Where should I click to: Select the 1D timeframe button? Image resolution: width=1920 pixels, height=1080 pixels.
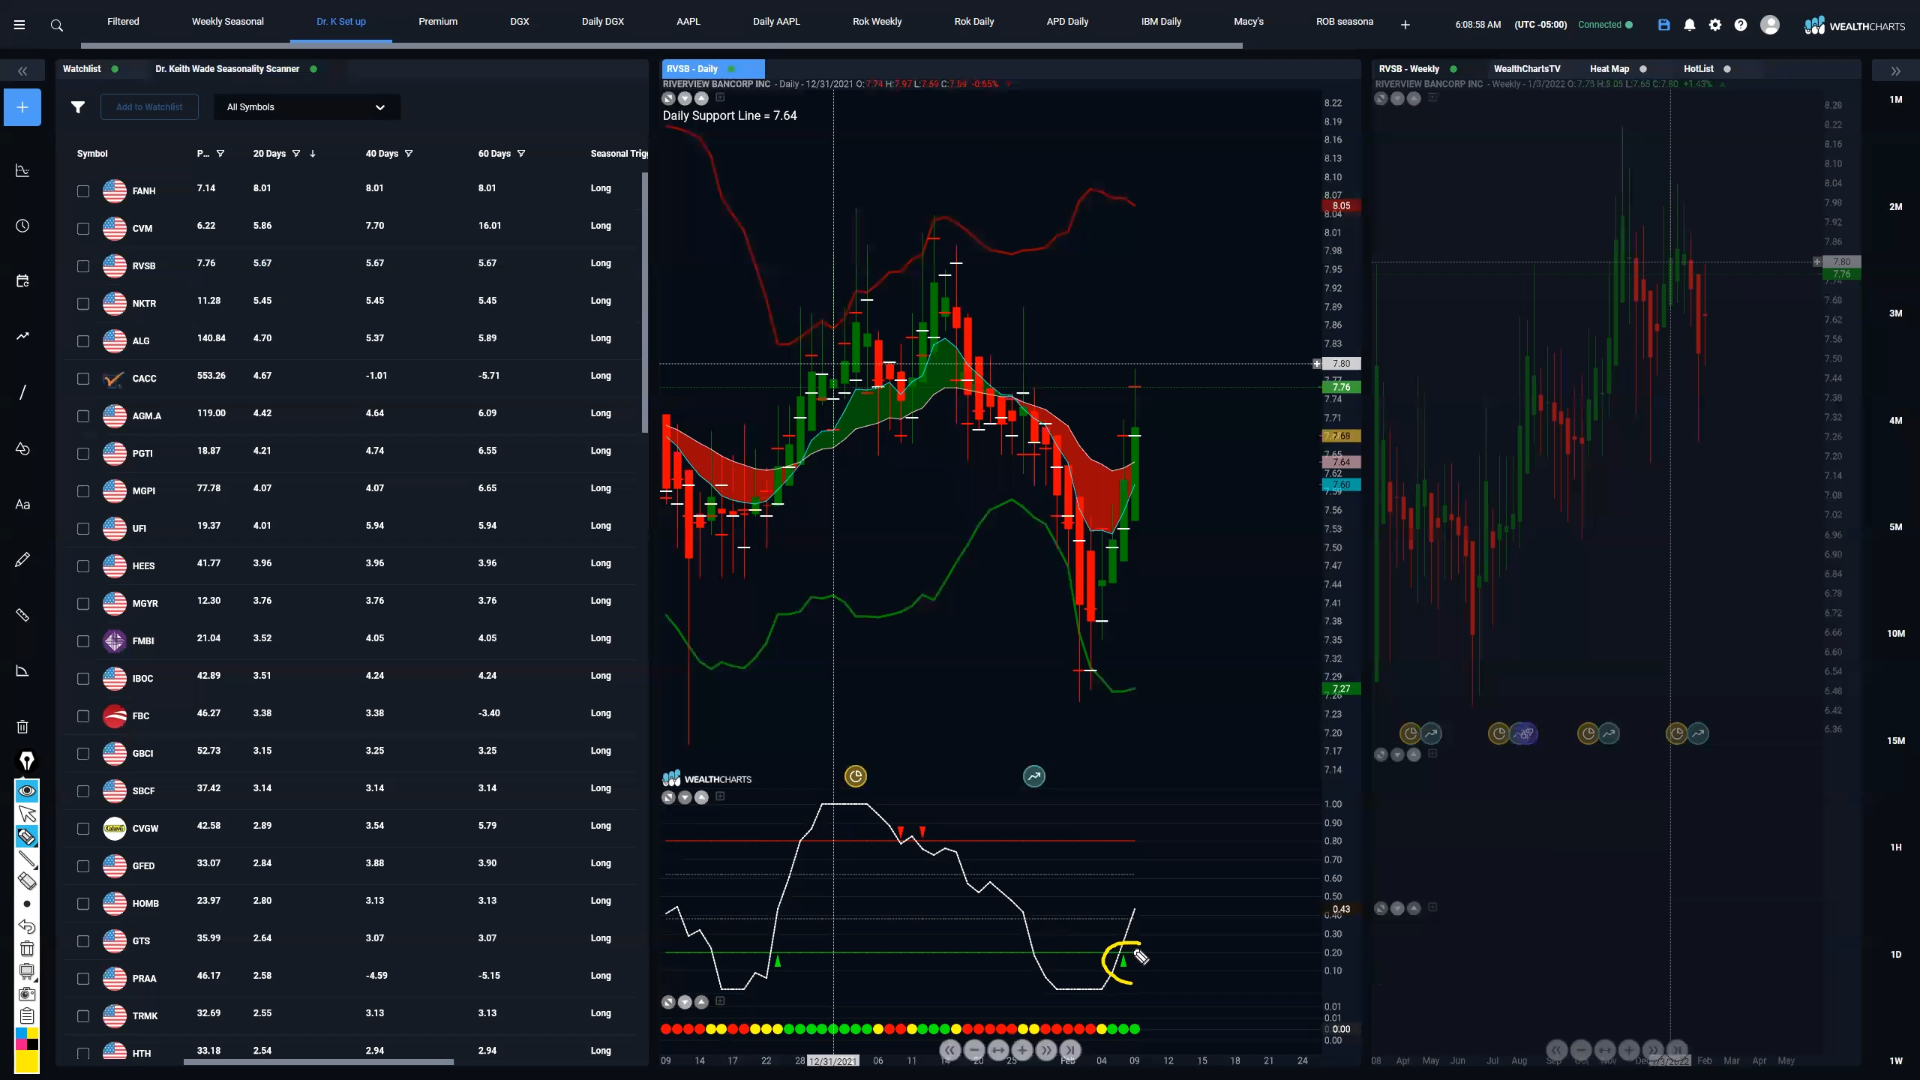tap(1896, 955)
